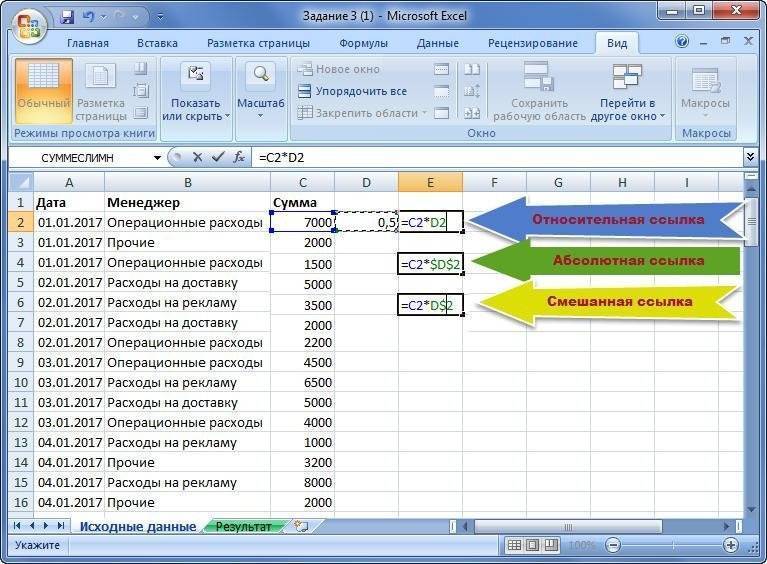Toggle Page Layout view in the status bar
This screenshot has width=767, height=564.
[533, 546]
